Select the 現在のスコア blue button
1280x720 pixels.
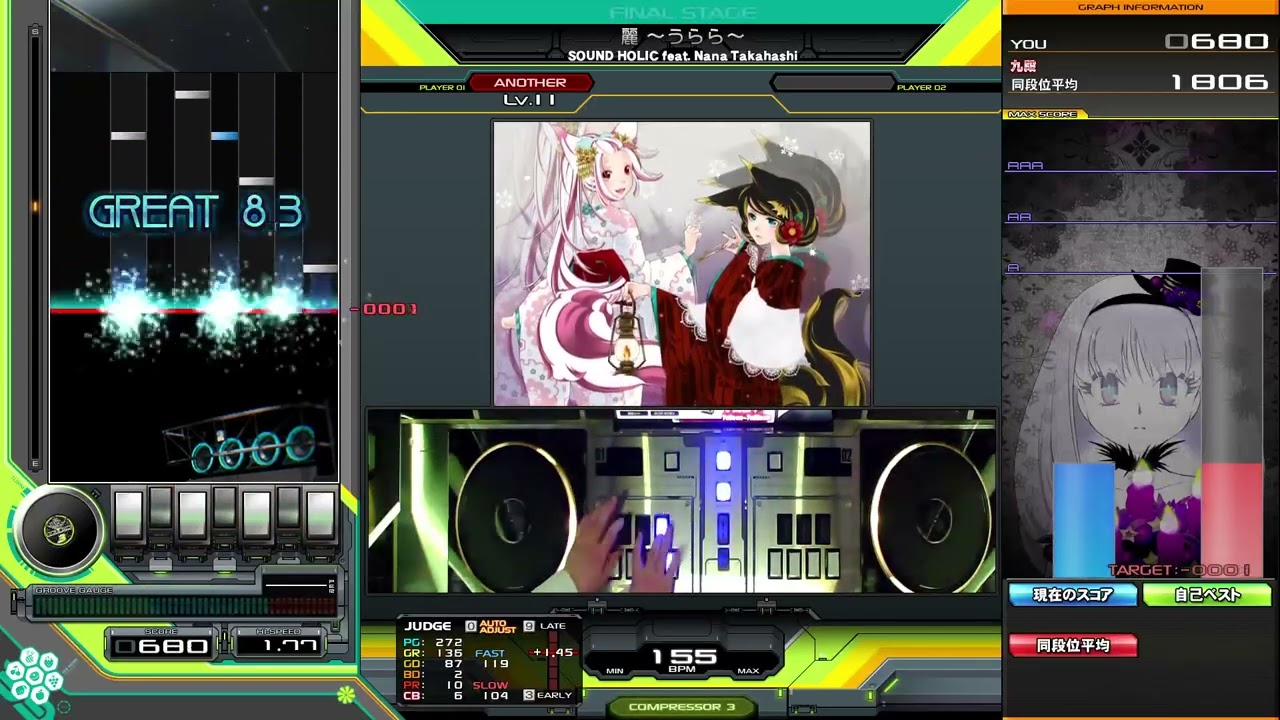[x=1073, y=595]
